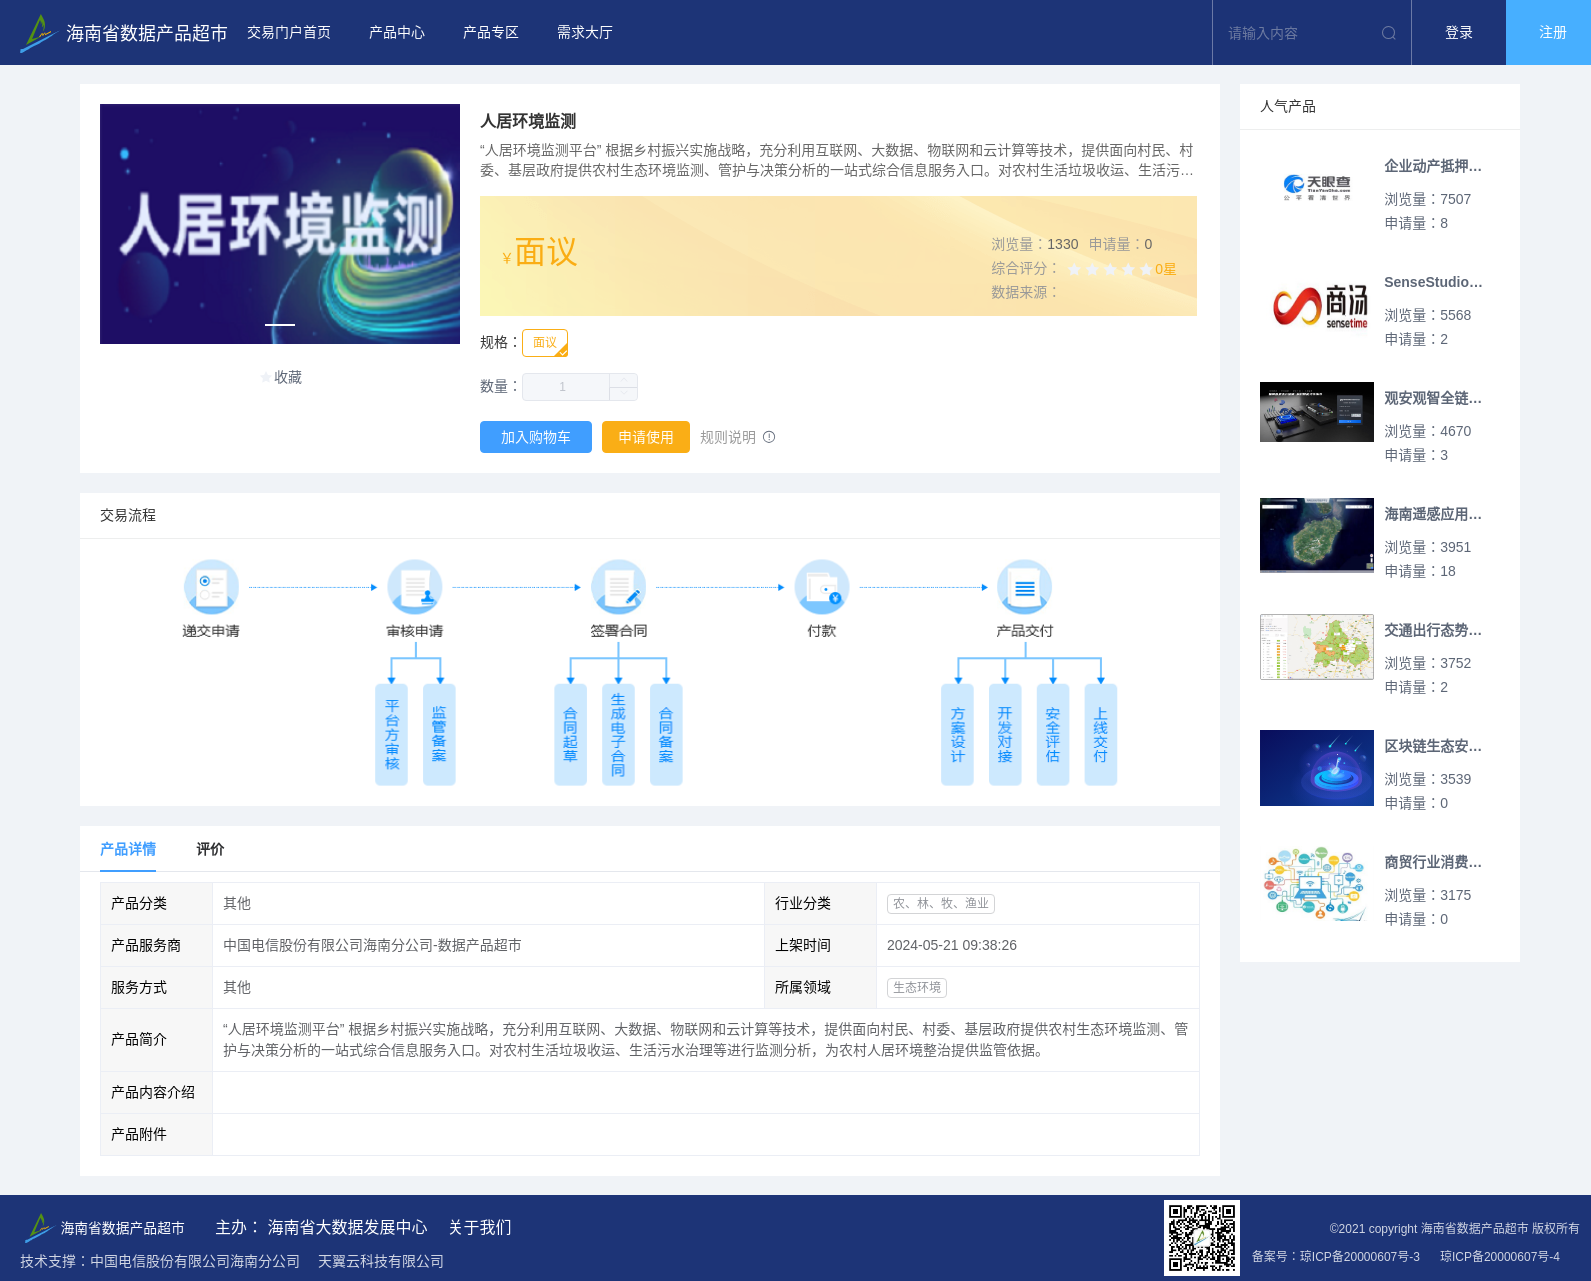Click the site logo in the header
Viewport: 1591px width, 1281px height.
click(38, 33)
